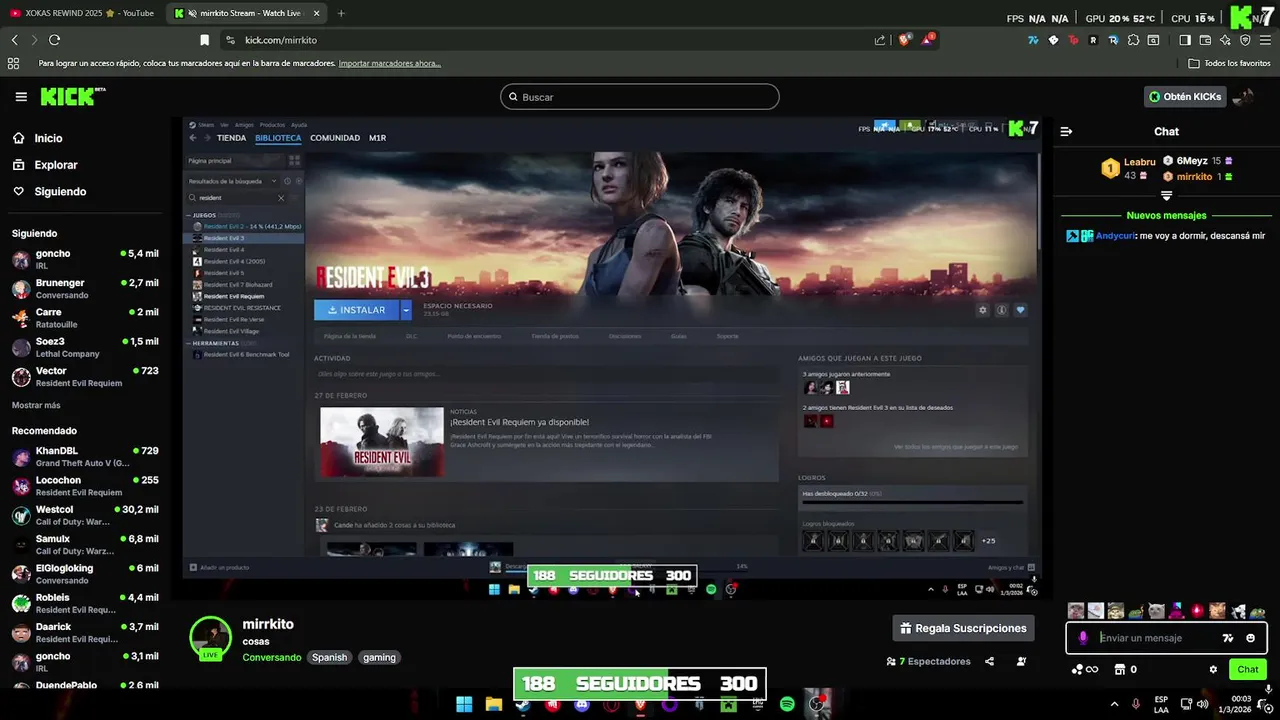
Task: Open the emoji picker in chat input
Action: pyautogui.click(x=1250, y=638)
